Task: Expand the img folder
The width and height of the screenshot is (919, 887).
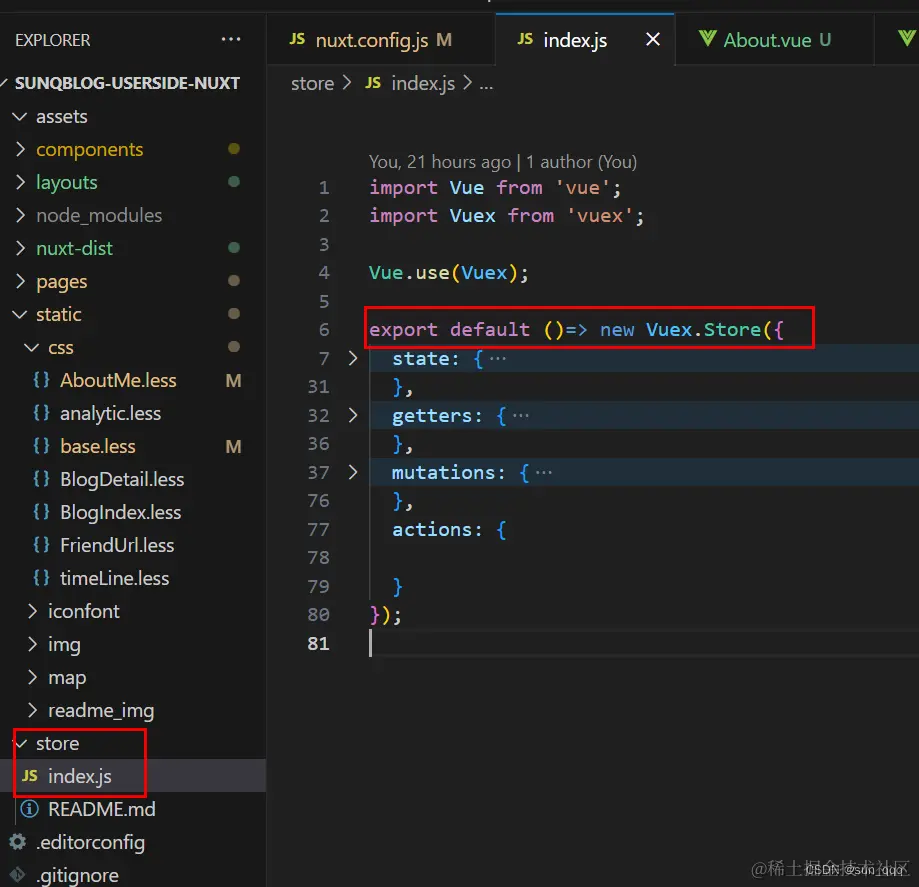Action: tap(32, 644)
